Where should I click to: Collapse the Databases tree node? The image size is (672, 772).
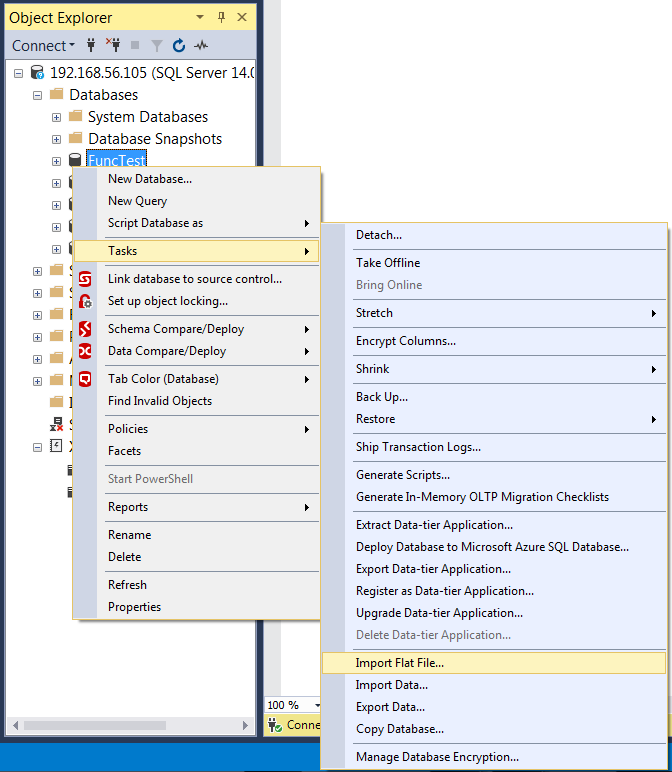(x=38, y=95)
